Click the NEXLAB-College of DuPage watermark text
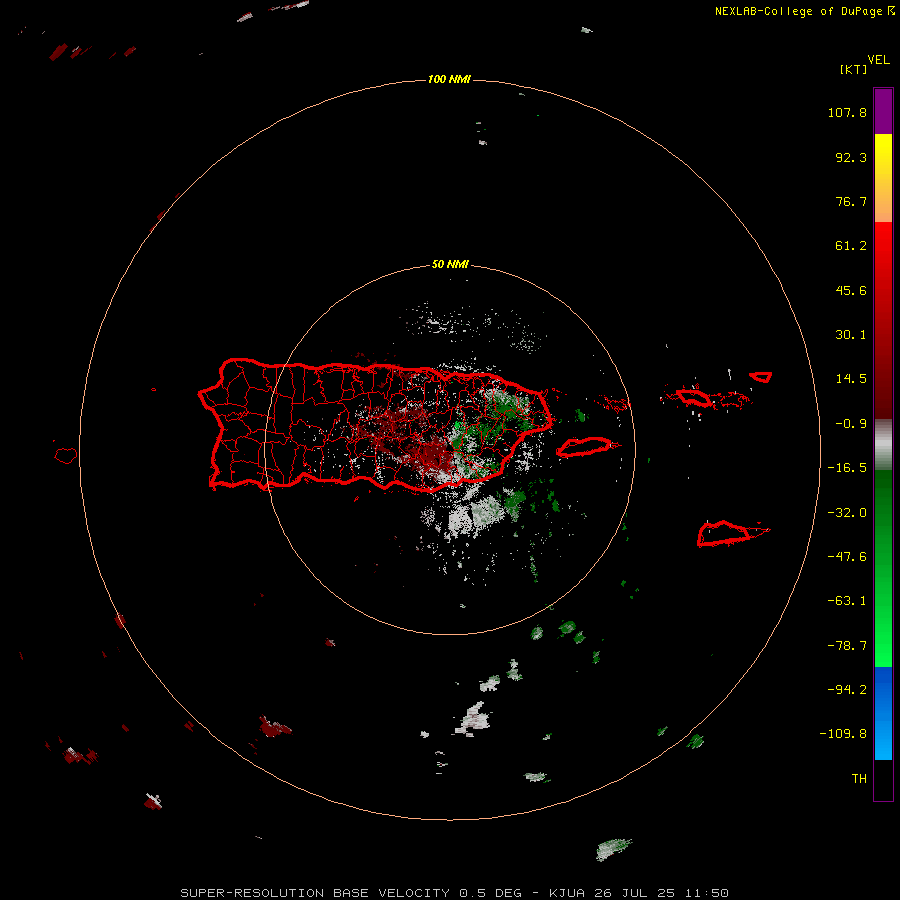900x900 pixels. pyautogui.click(x=805, y=11)
